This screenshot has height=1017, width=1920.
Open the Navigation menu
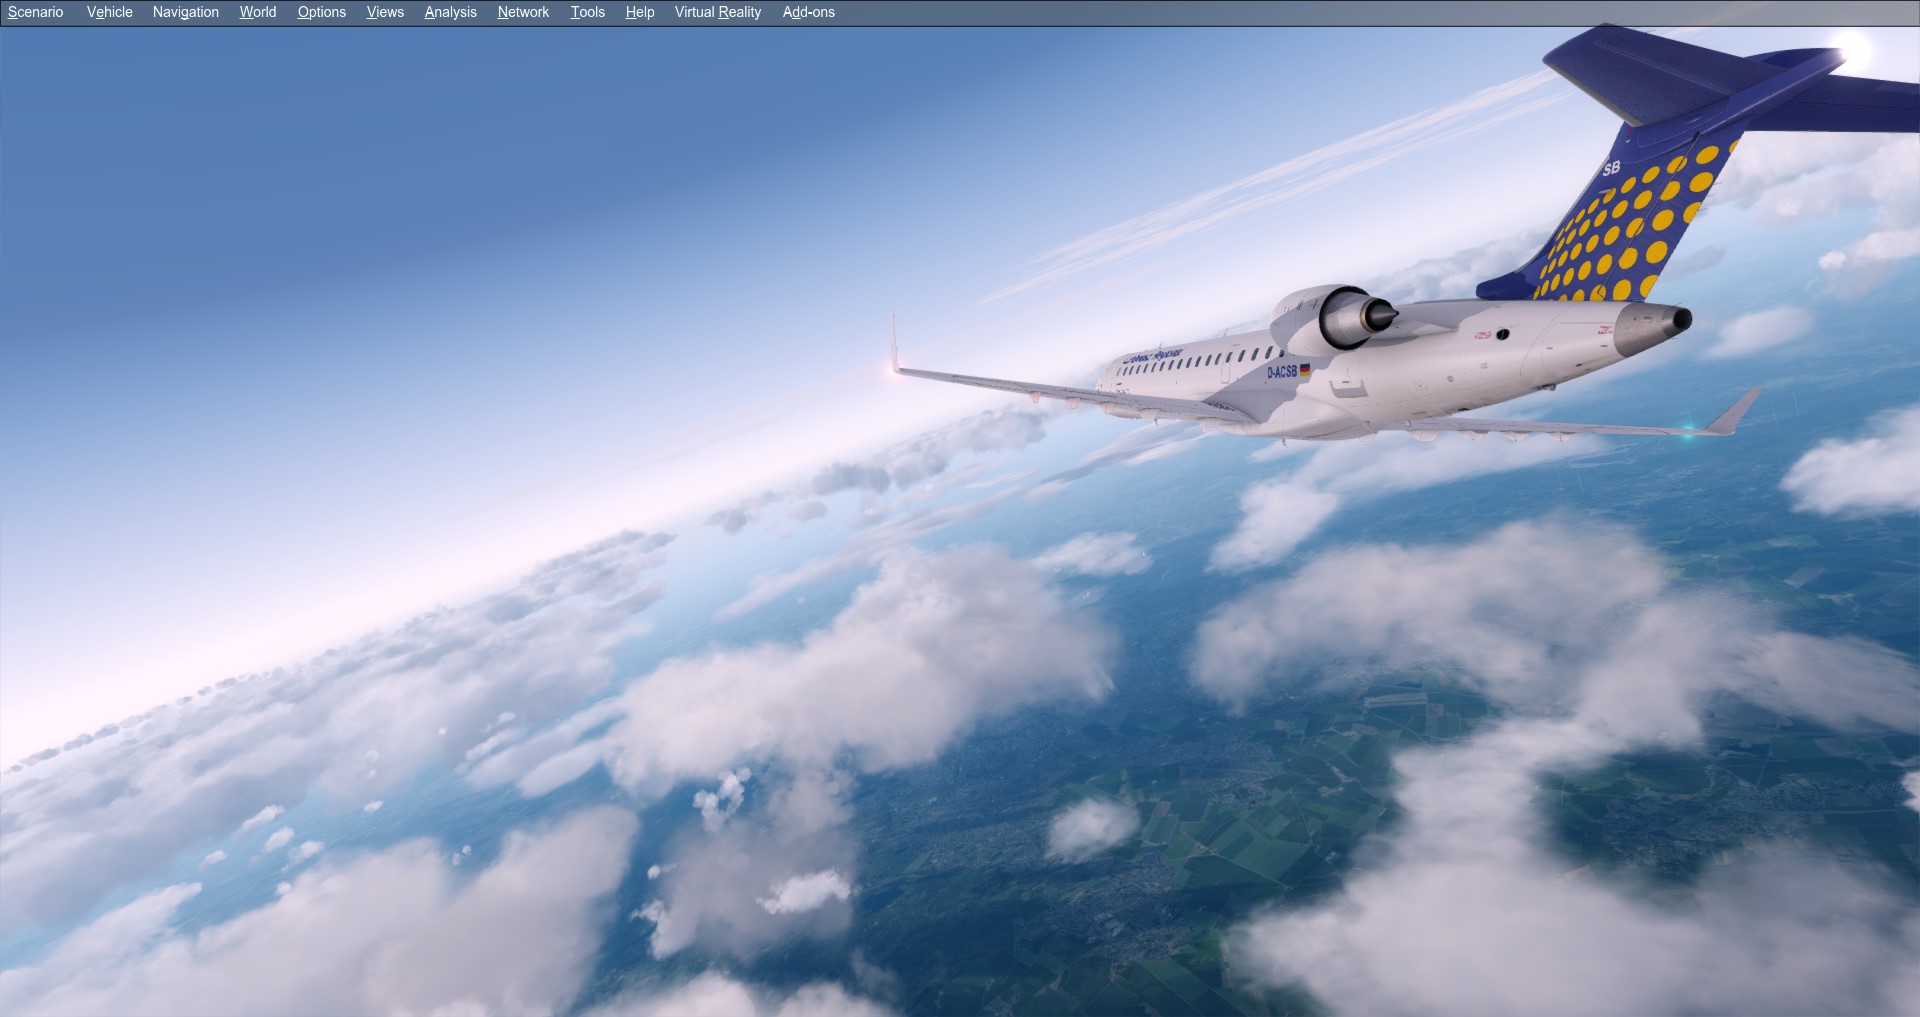185,12
